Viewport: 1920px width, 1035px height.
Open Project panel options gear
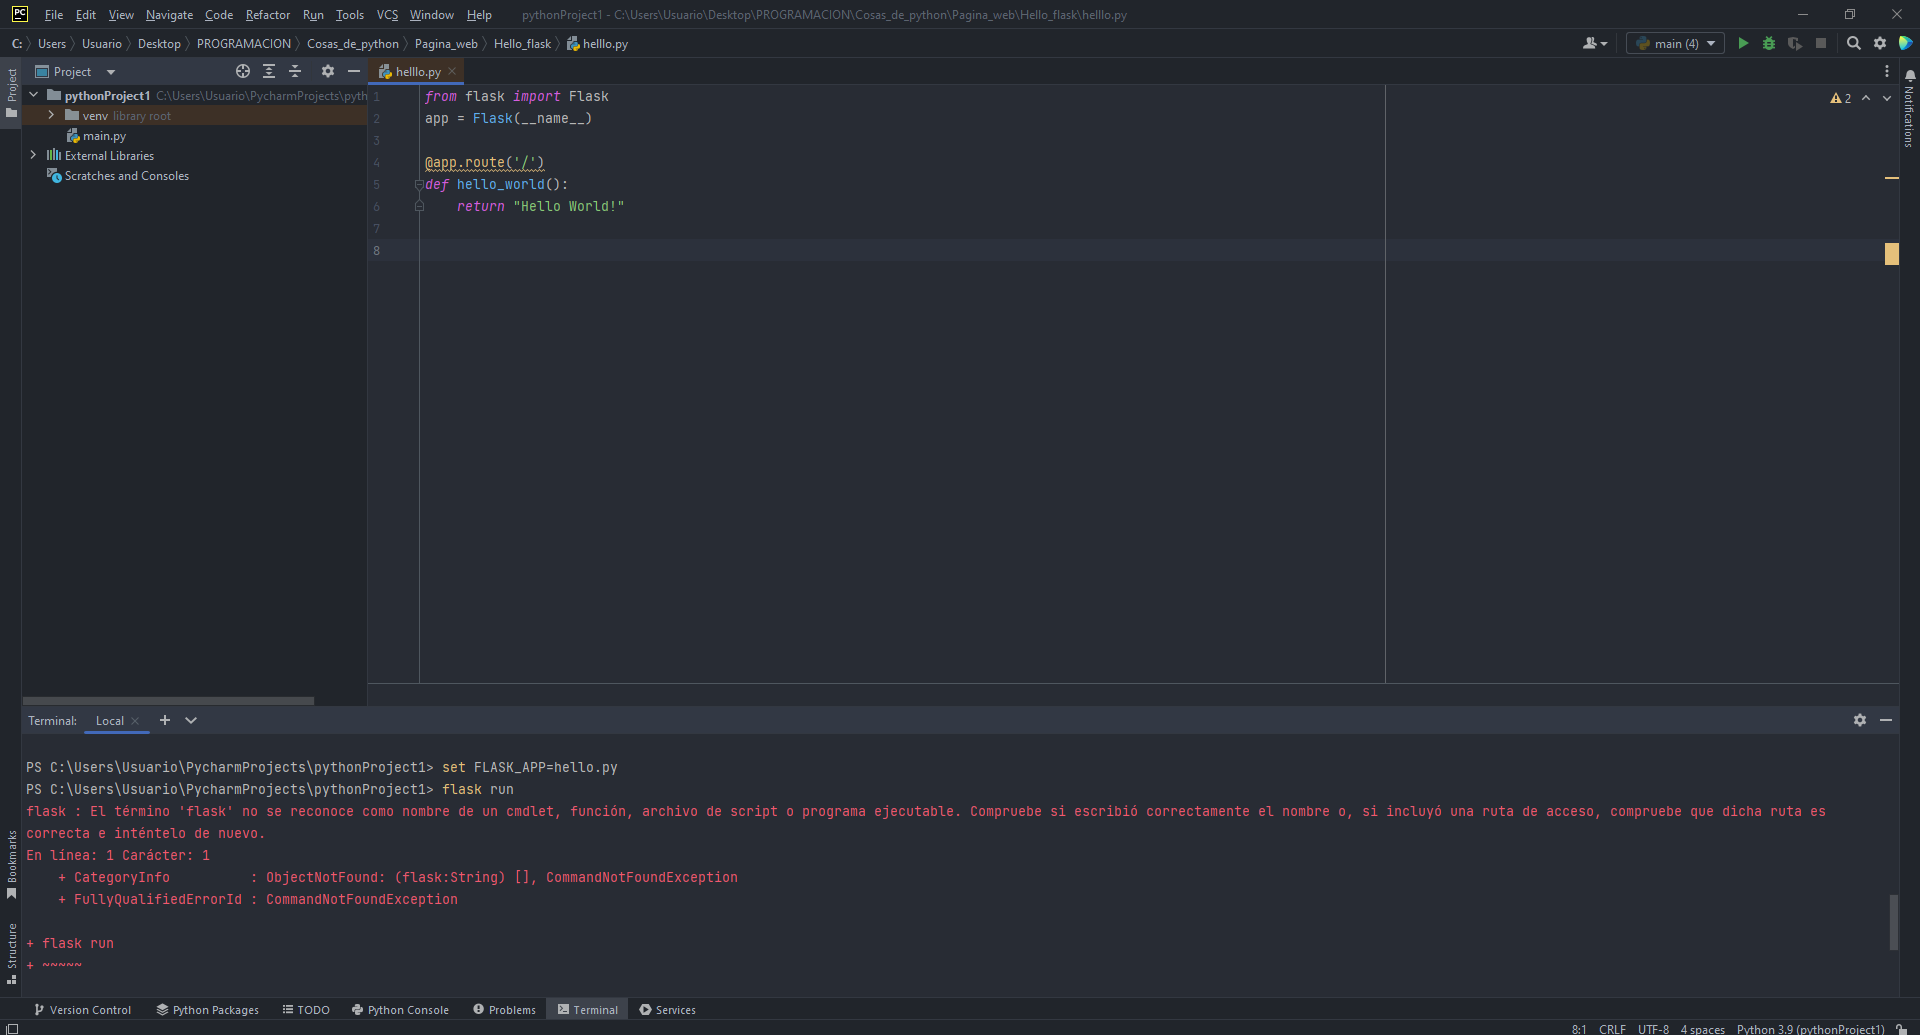pyautogui.click(x=327, y=71)
